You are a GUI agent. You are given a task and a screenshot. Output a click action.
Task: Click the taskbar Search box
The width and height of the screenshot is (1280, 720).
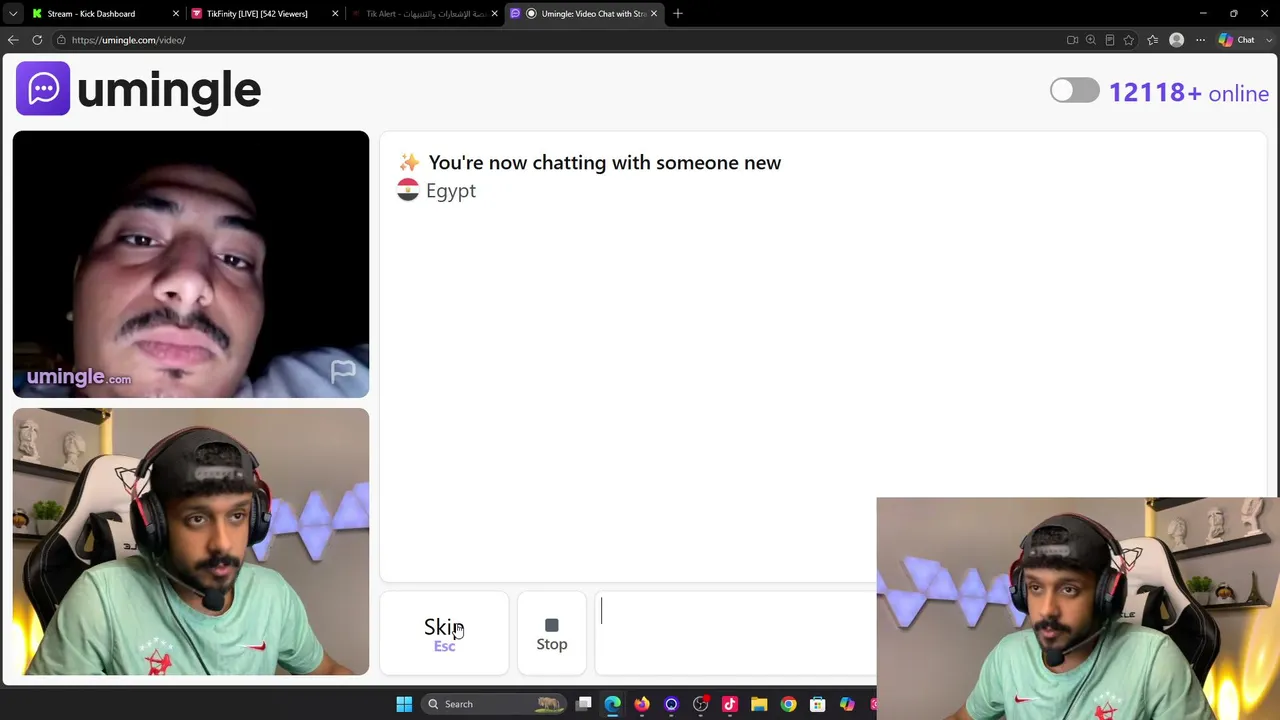[493, 704]
